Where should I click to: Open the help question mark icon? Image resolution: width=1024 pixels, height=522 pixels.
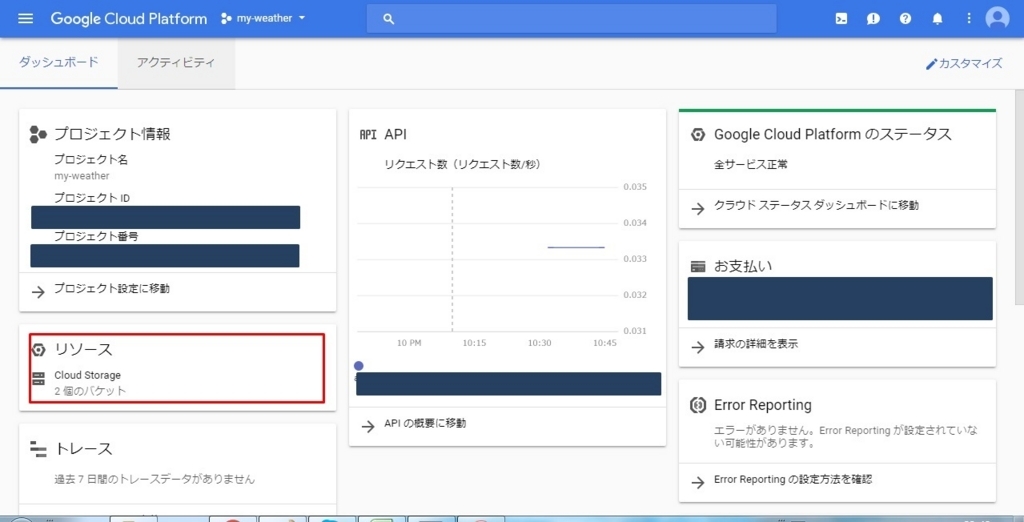(x=905, y=19)
